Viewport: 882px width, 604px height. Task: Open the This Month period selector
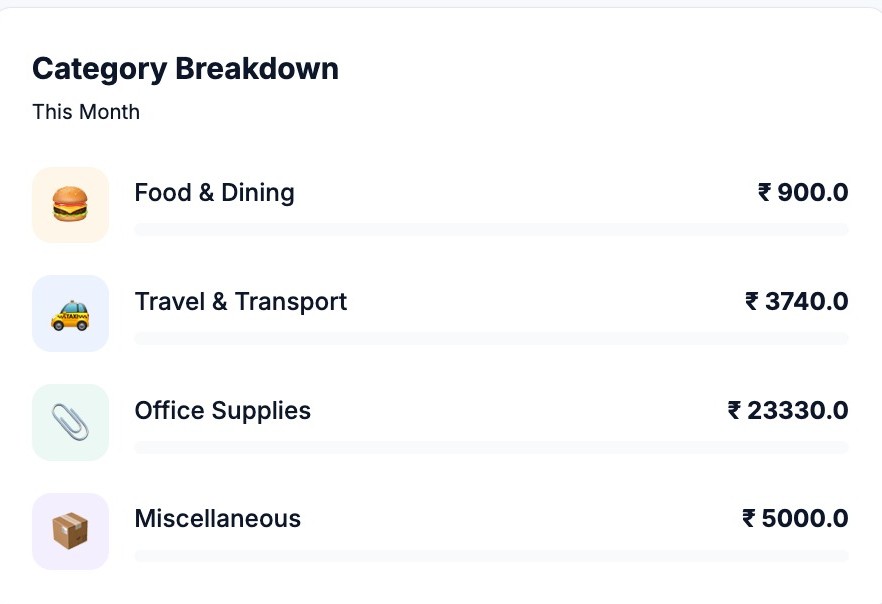coord(86,112)
